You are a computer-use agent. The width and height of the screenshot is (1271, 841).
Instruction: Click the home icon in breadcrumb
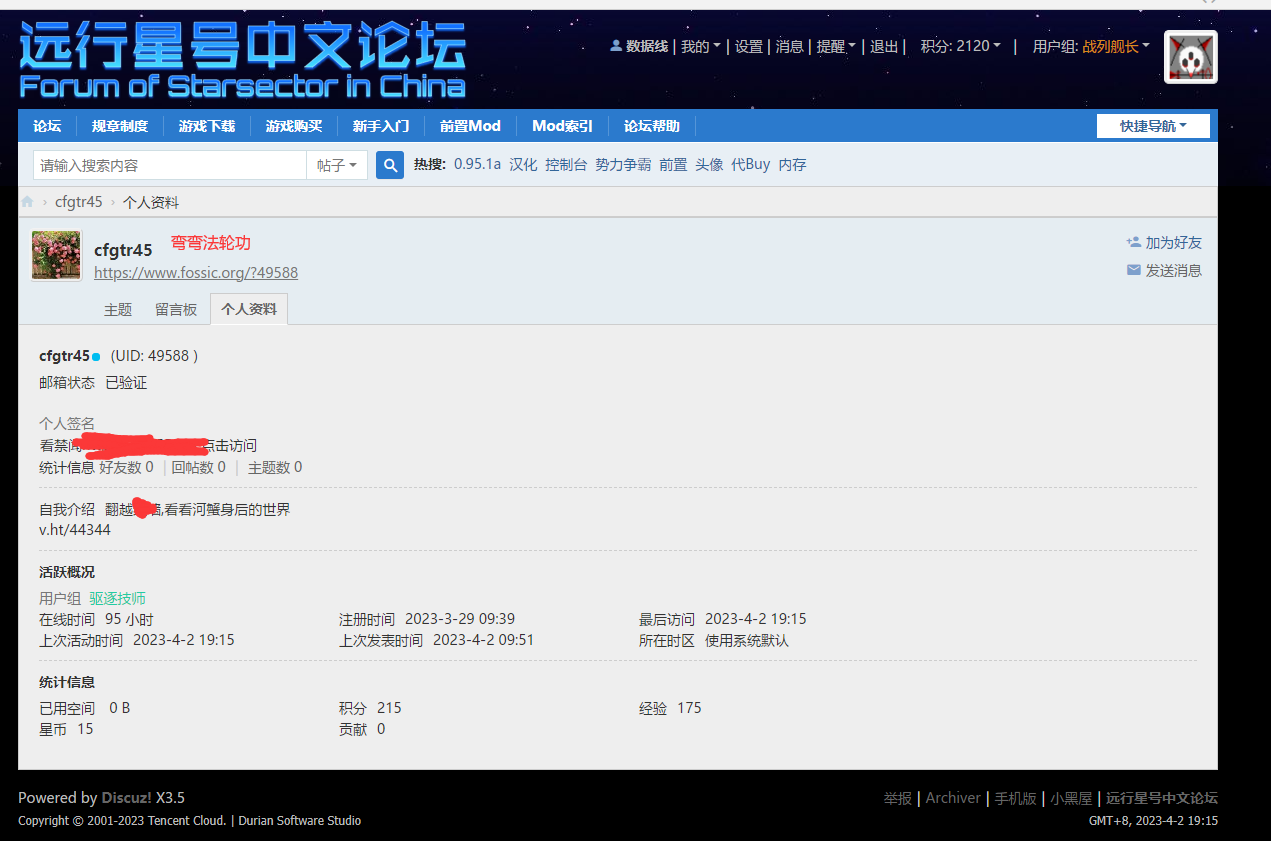point(28,202)
